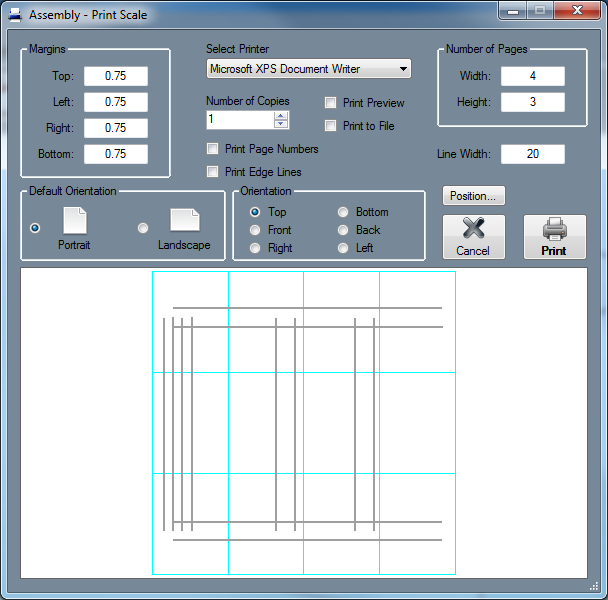The image size is (608, 600).
Task: Click the Left margin field
Action: [116, 102]
